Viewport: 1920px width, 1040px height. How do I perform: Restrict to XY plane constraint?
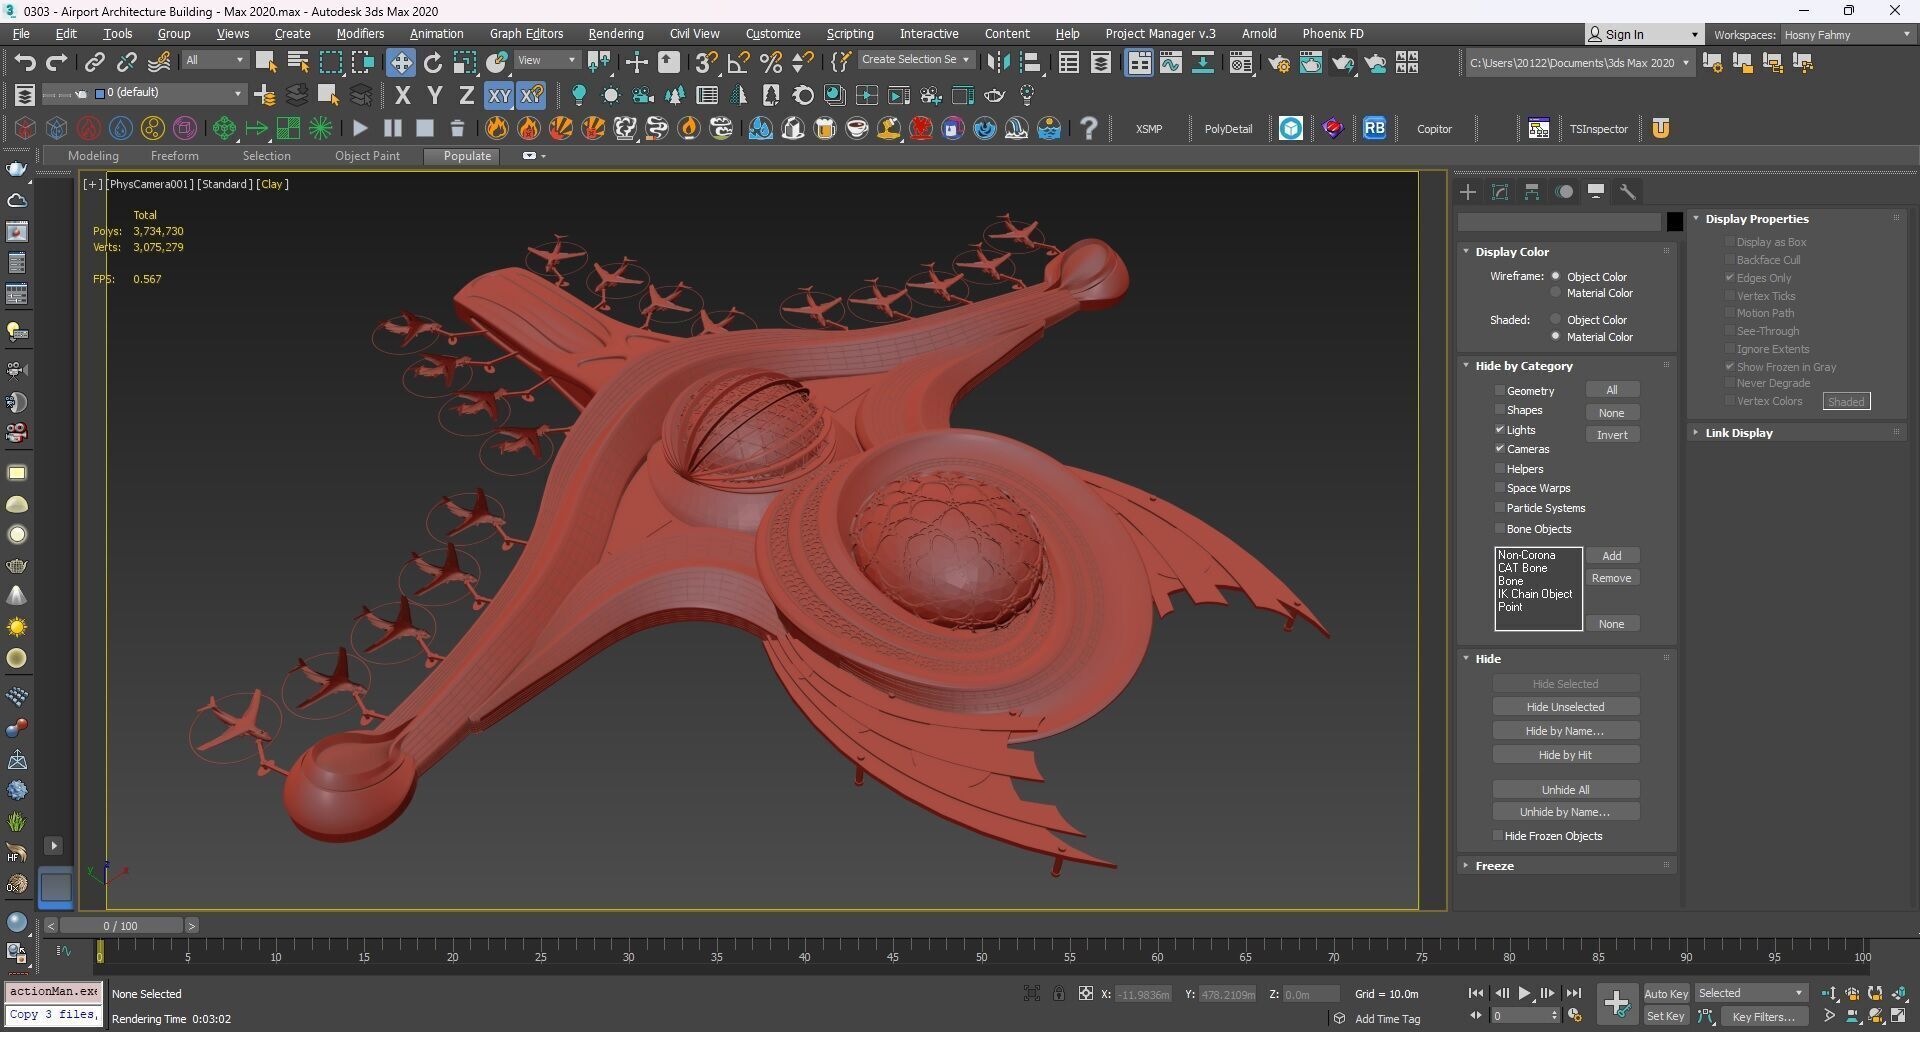coord(499,96)
